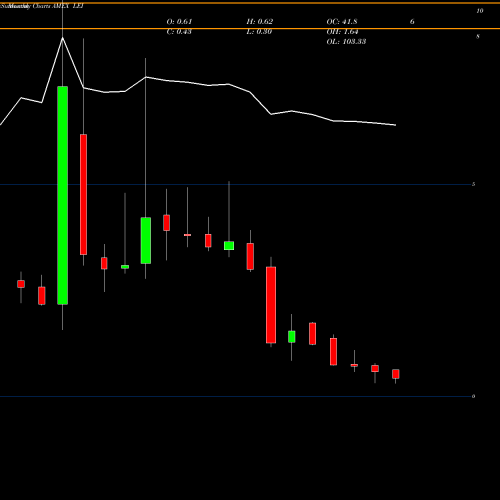Click the "0" price axis label

point(474,396)
